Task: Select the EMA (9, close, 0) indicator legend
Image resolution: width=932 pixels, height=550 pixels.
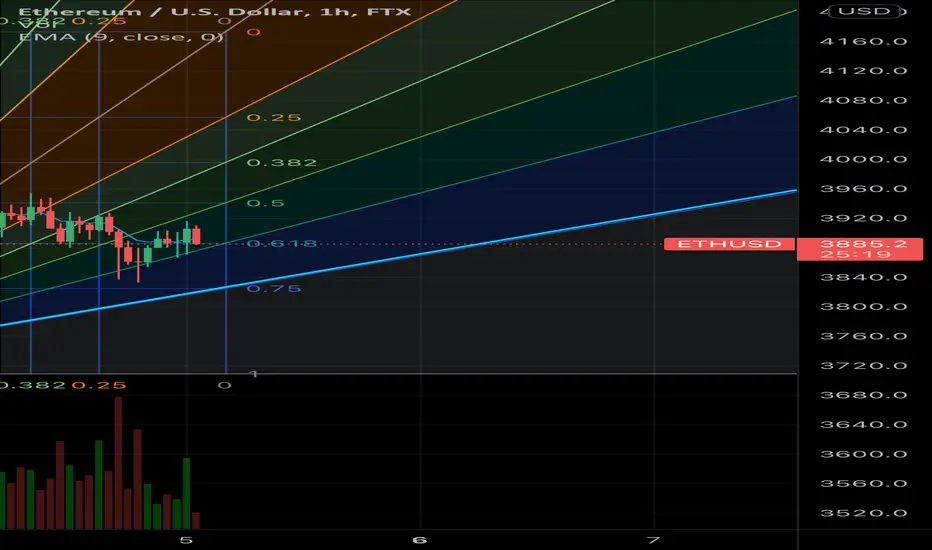Action: tap(121, 37)
